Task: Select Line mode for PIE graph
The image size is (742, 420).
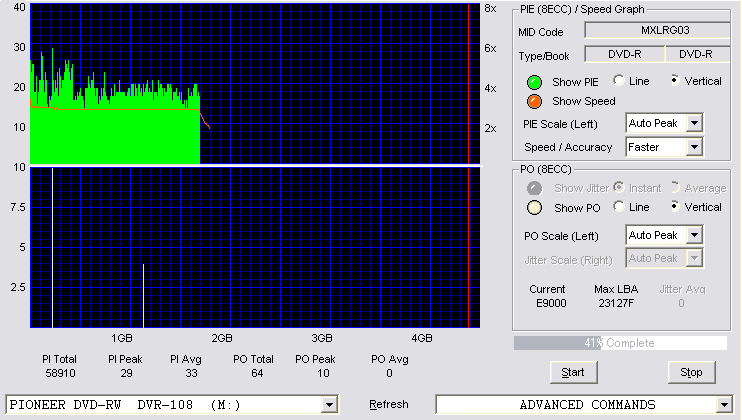Action: pyautogui.click(x=618, y=80)
